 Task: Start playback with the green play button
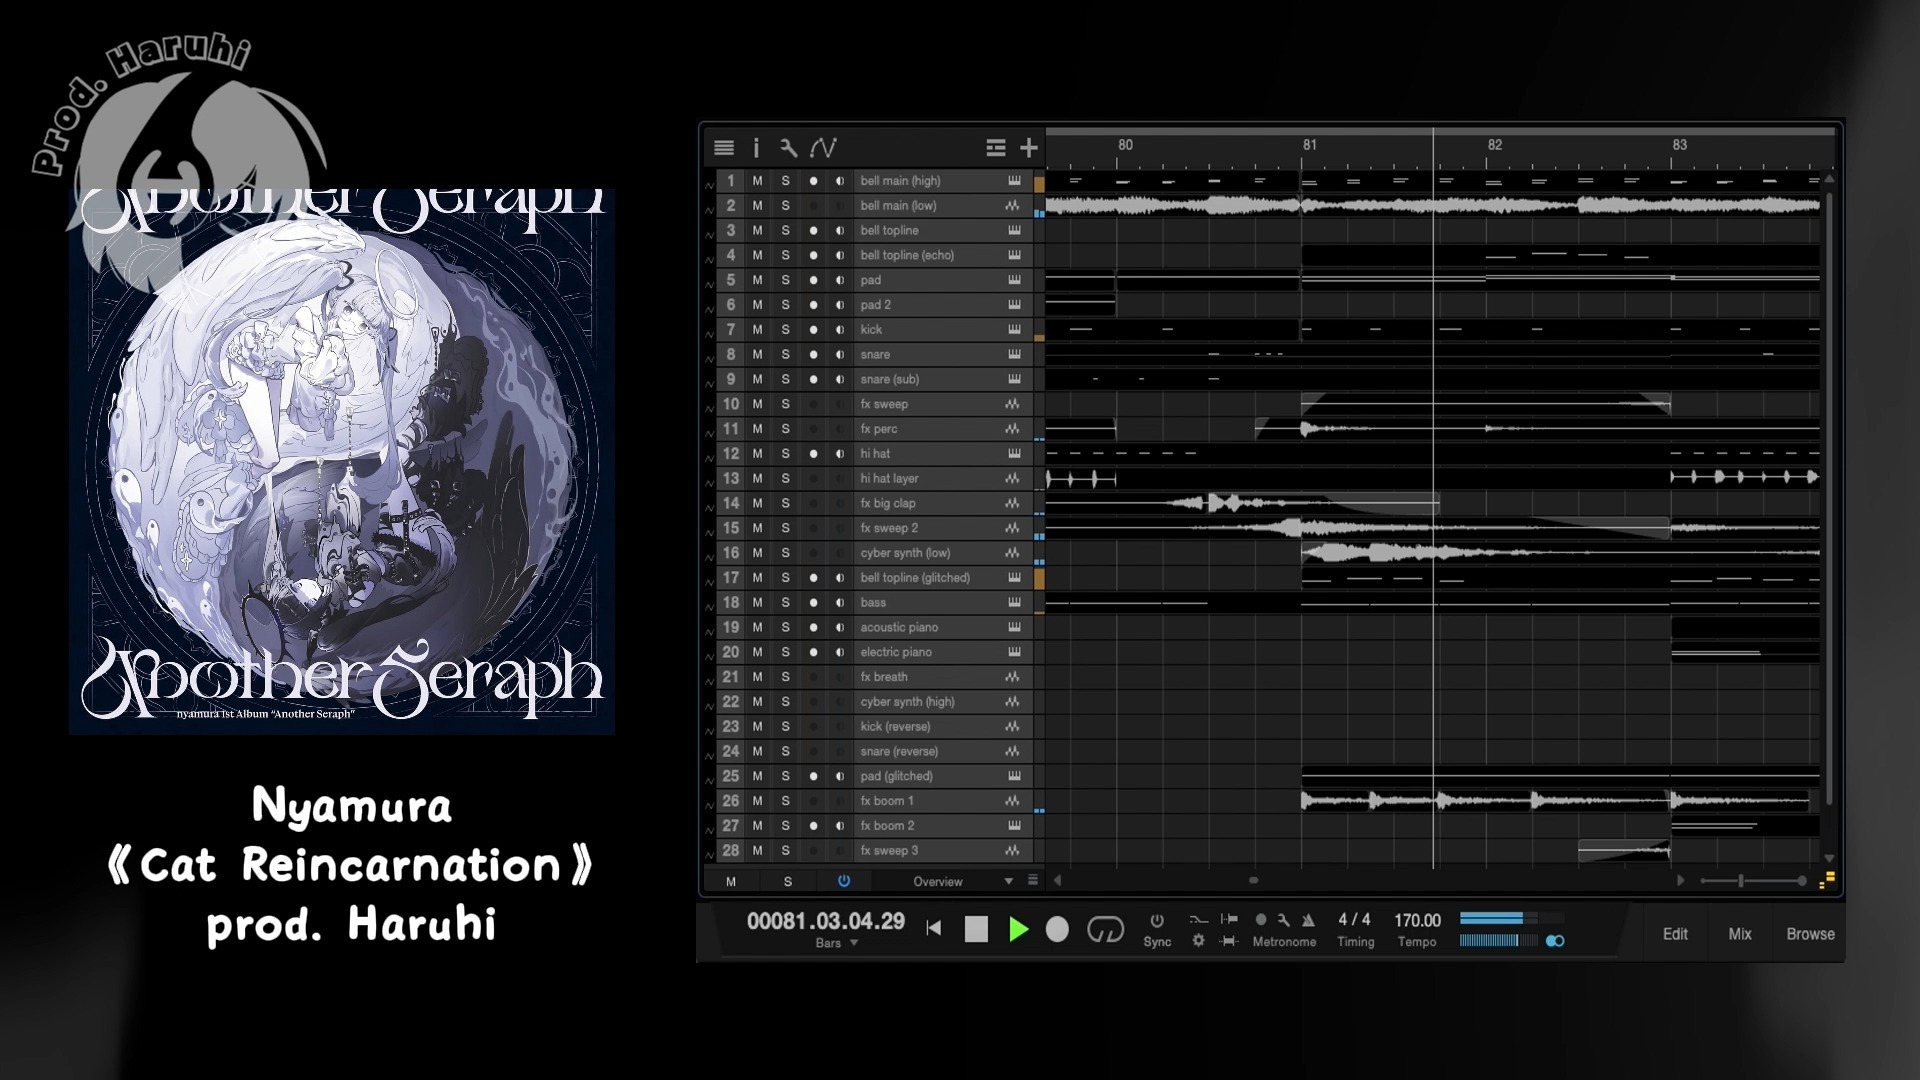1018,929
